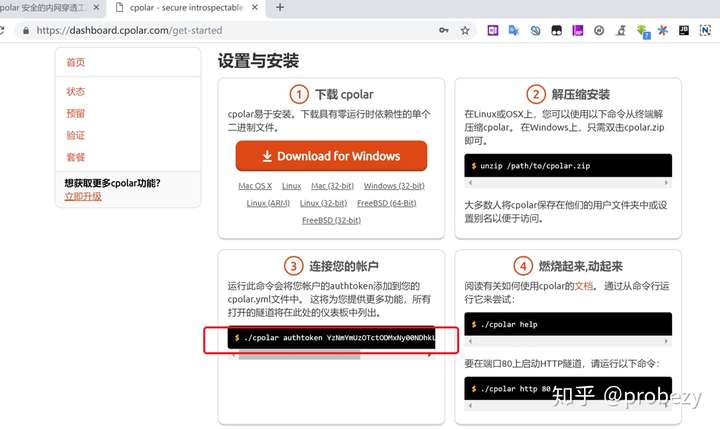Click the purple notebook extension icon
Screen dimensions: 720x429
[x=578, y=30]
